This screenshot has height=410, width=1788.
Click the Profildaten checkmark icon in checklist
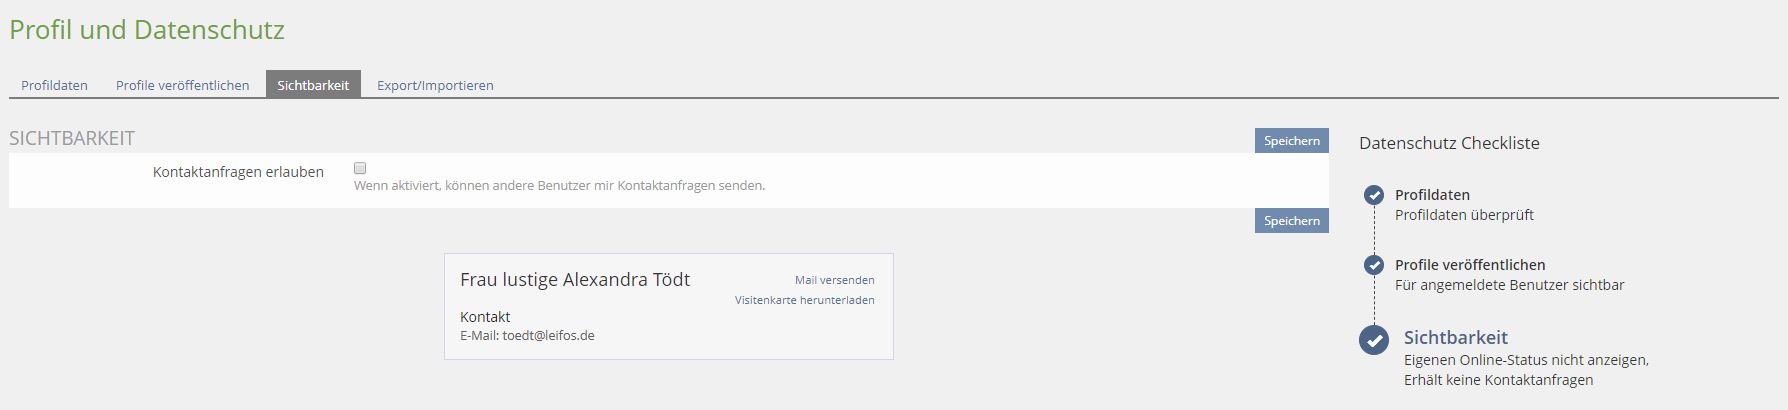[x=1374, y=195]
